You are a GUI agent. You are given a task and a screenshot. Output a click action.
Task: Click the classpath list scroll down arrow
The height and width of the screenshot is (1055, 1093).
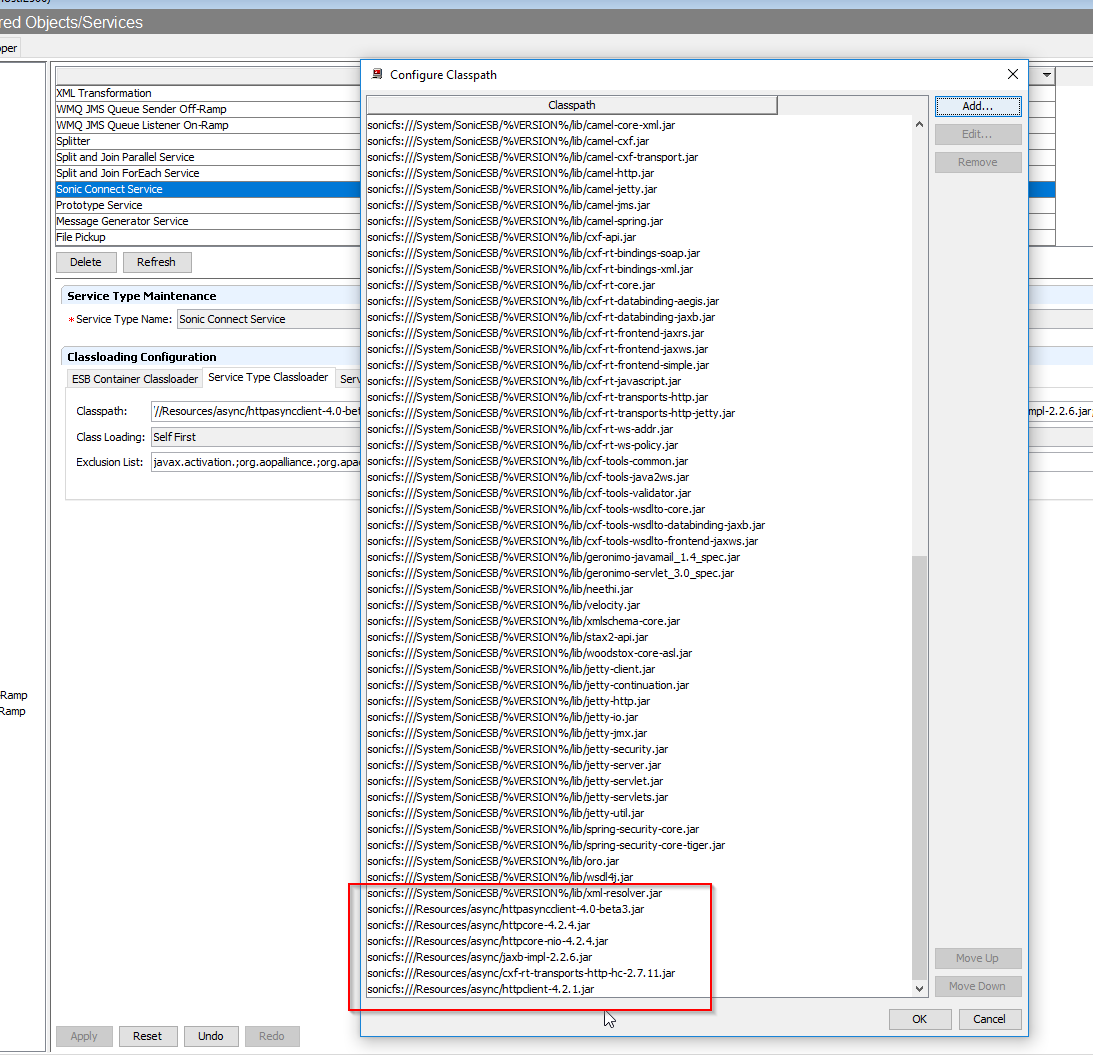(x=919, y=988)
